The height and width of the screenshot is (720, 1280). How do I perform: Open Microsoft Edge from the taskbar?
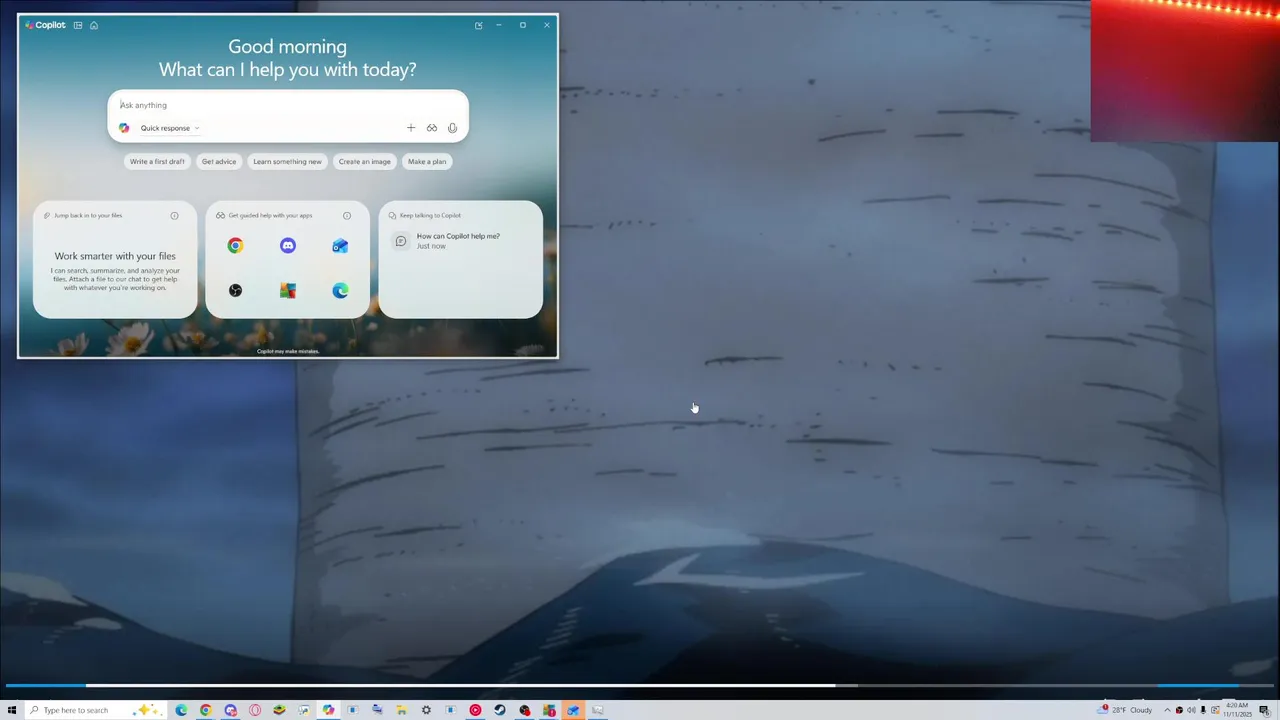[x=181, y=710]
